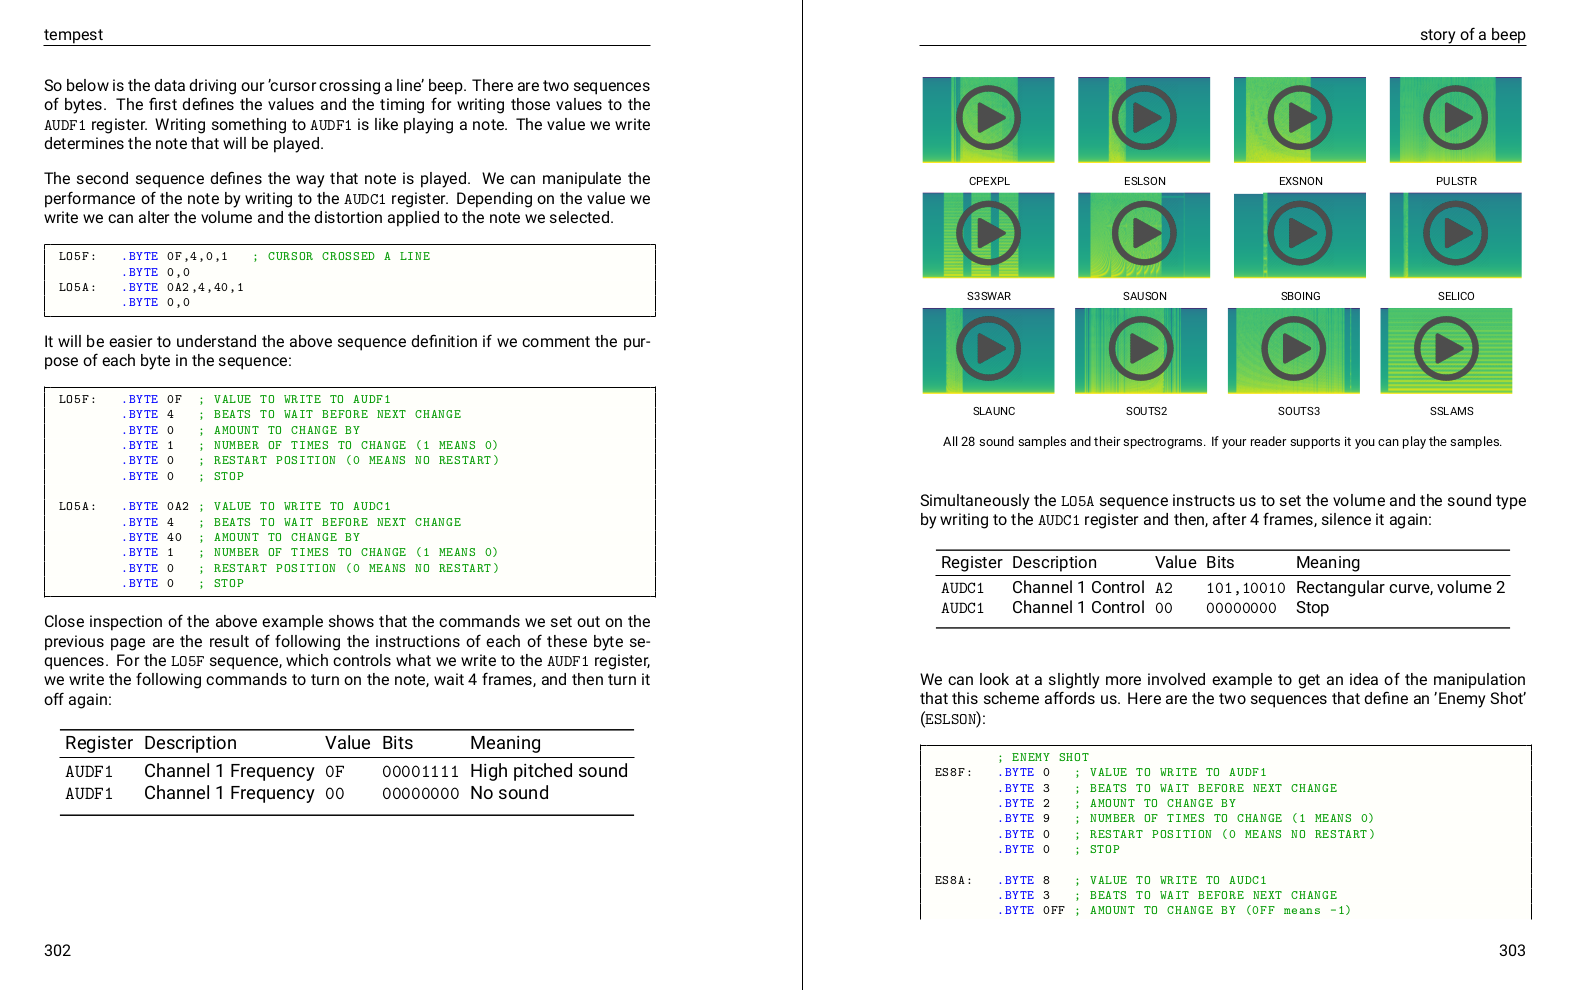The image size is (1588, 990).
Task: Play the SELICO sound sample
Action: (1456, 234)
